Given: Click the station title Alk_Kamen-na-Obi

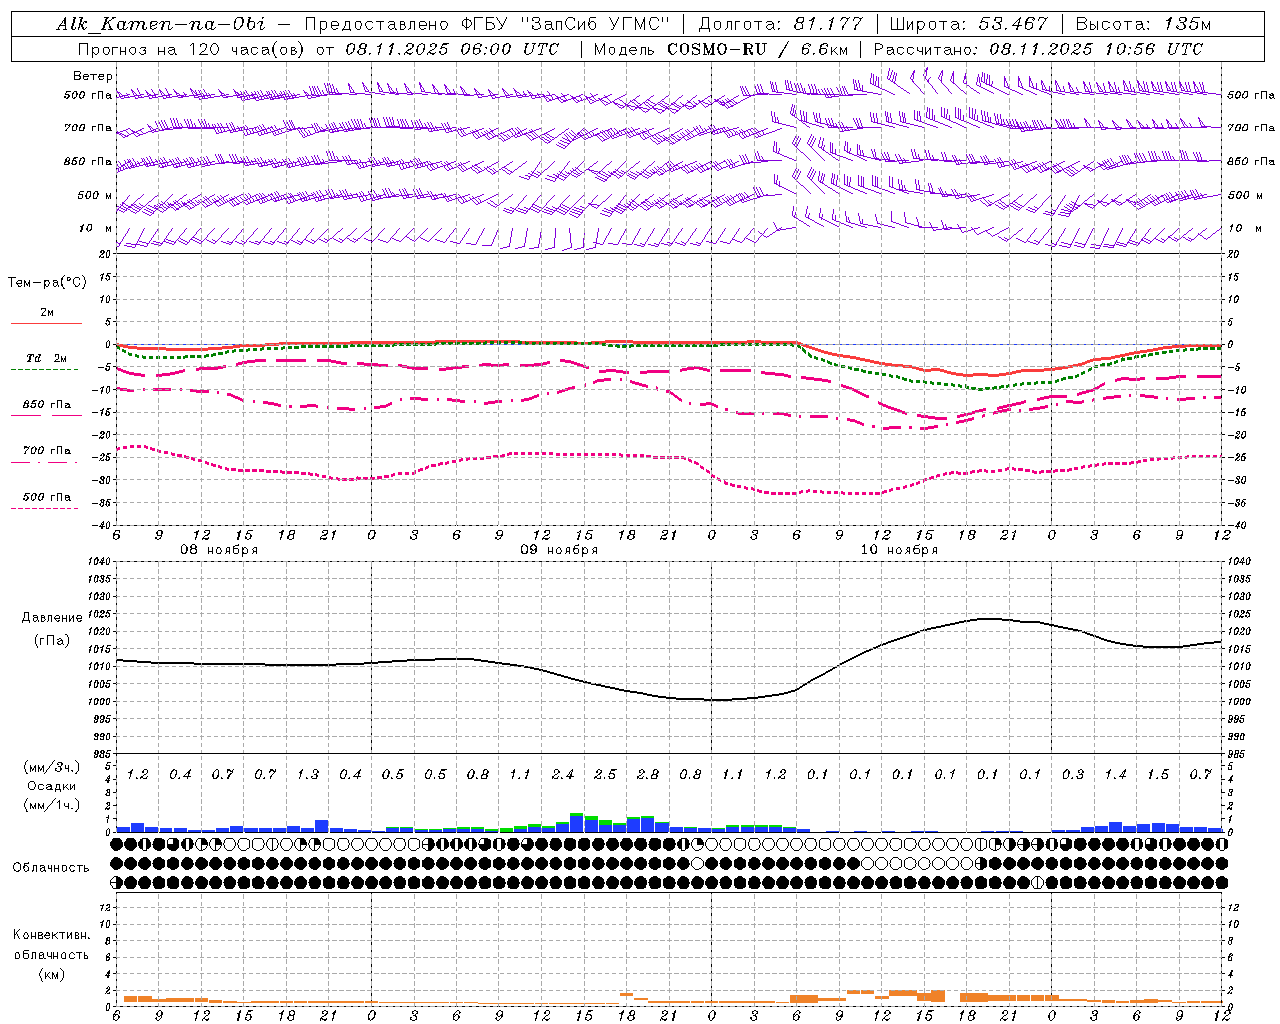Looking at the screenshot, I should [161, 24].
